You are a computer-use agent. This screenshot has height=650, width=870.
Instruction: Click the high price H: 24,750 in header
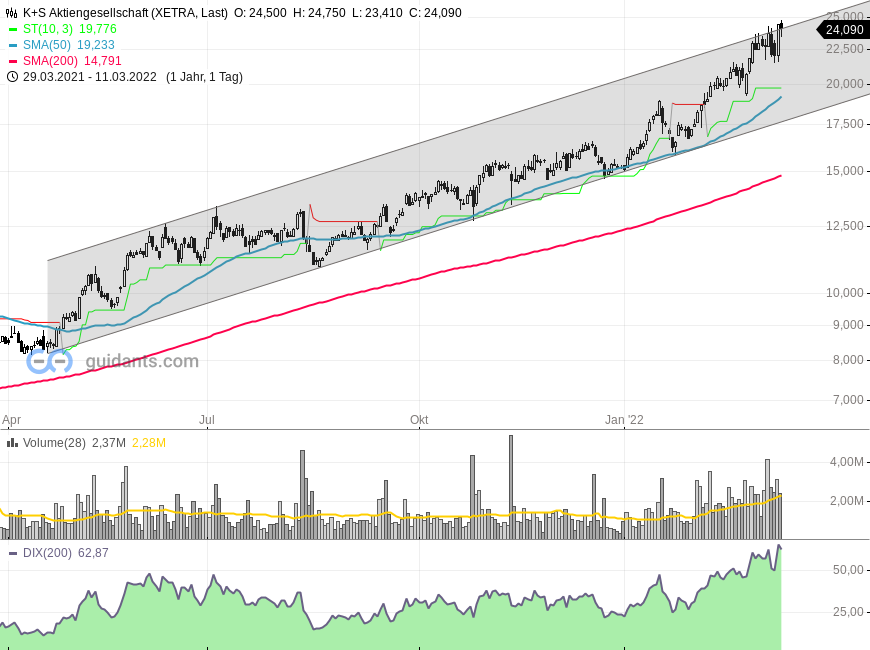coord(319,13)
